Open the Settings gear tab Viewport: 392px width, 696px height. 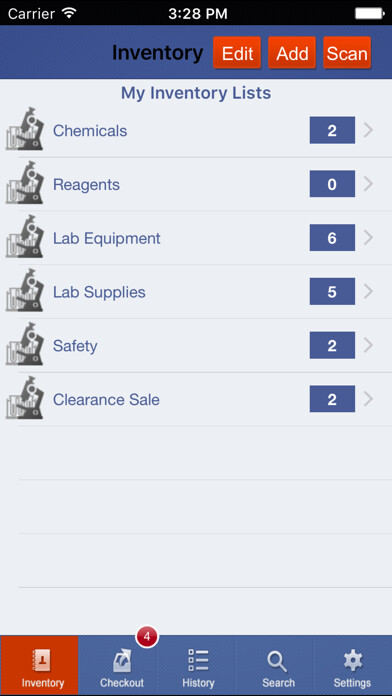click(353, 661)
